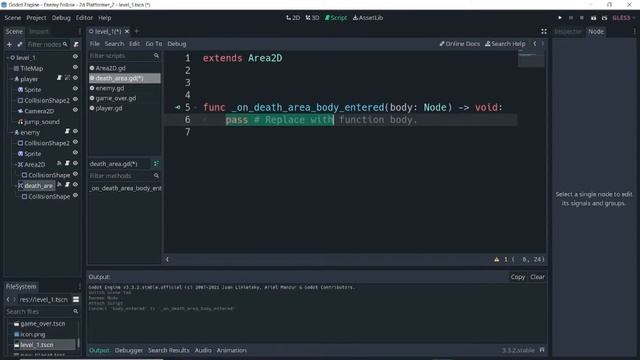
Task: Collapse the death_area node children
Action: tap(16, 186)
